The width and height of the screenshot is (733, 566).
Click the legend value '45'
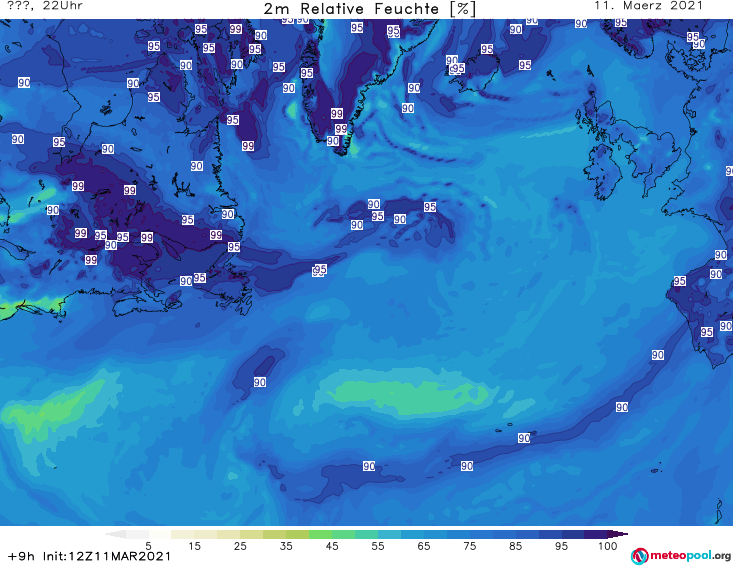pyautogui.click(x=331, y=546)
